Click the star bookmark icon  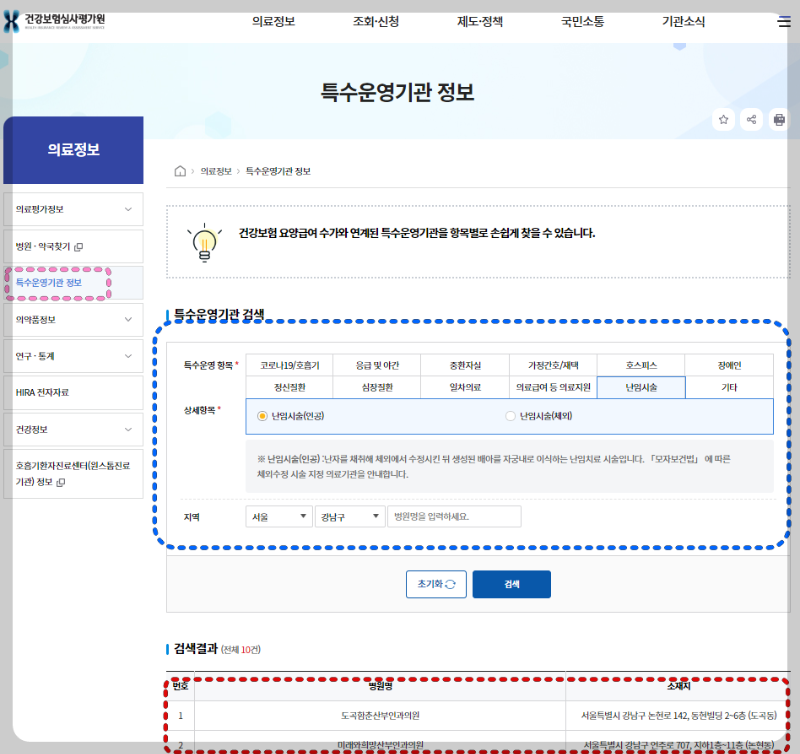point(723,119)
